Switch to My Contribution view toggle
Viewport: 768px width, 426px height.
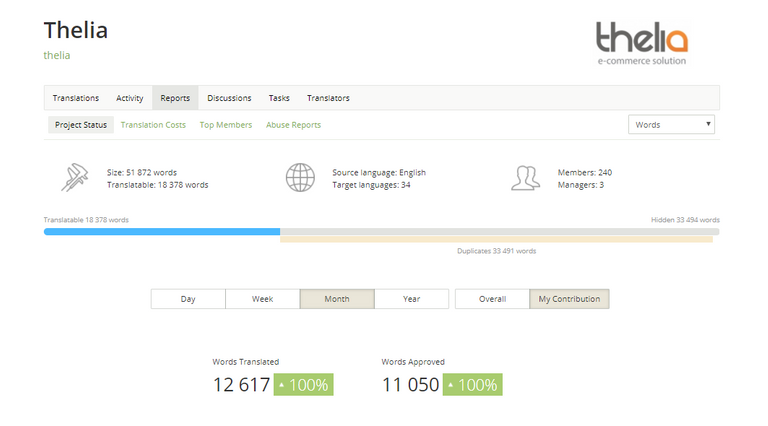pyautogui.click(x=569, y=299)
